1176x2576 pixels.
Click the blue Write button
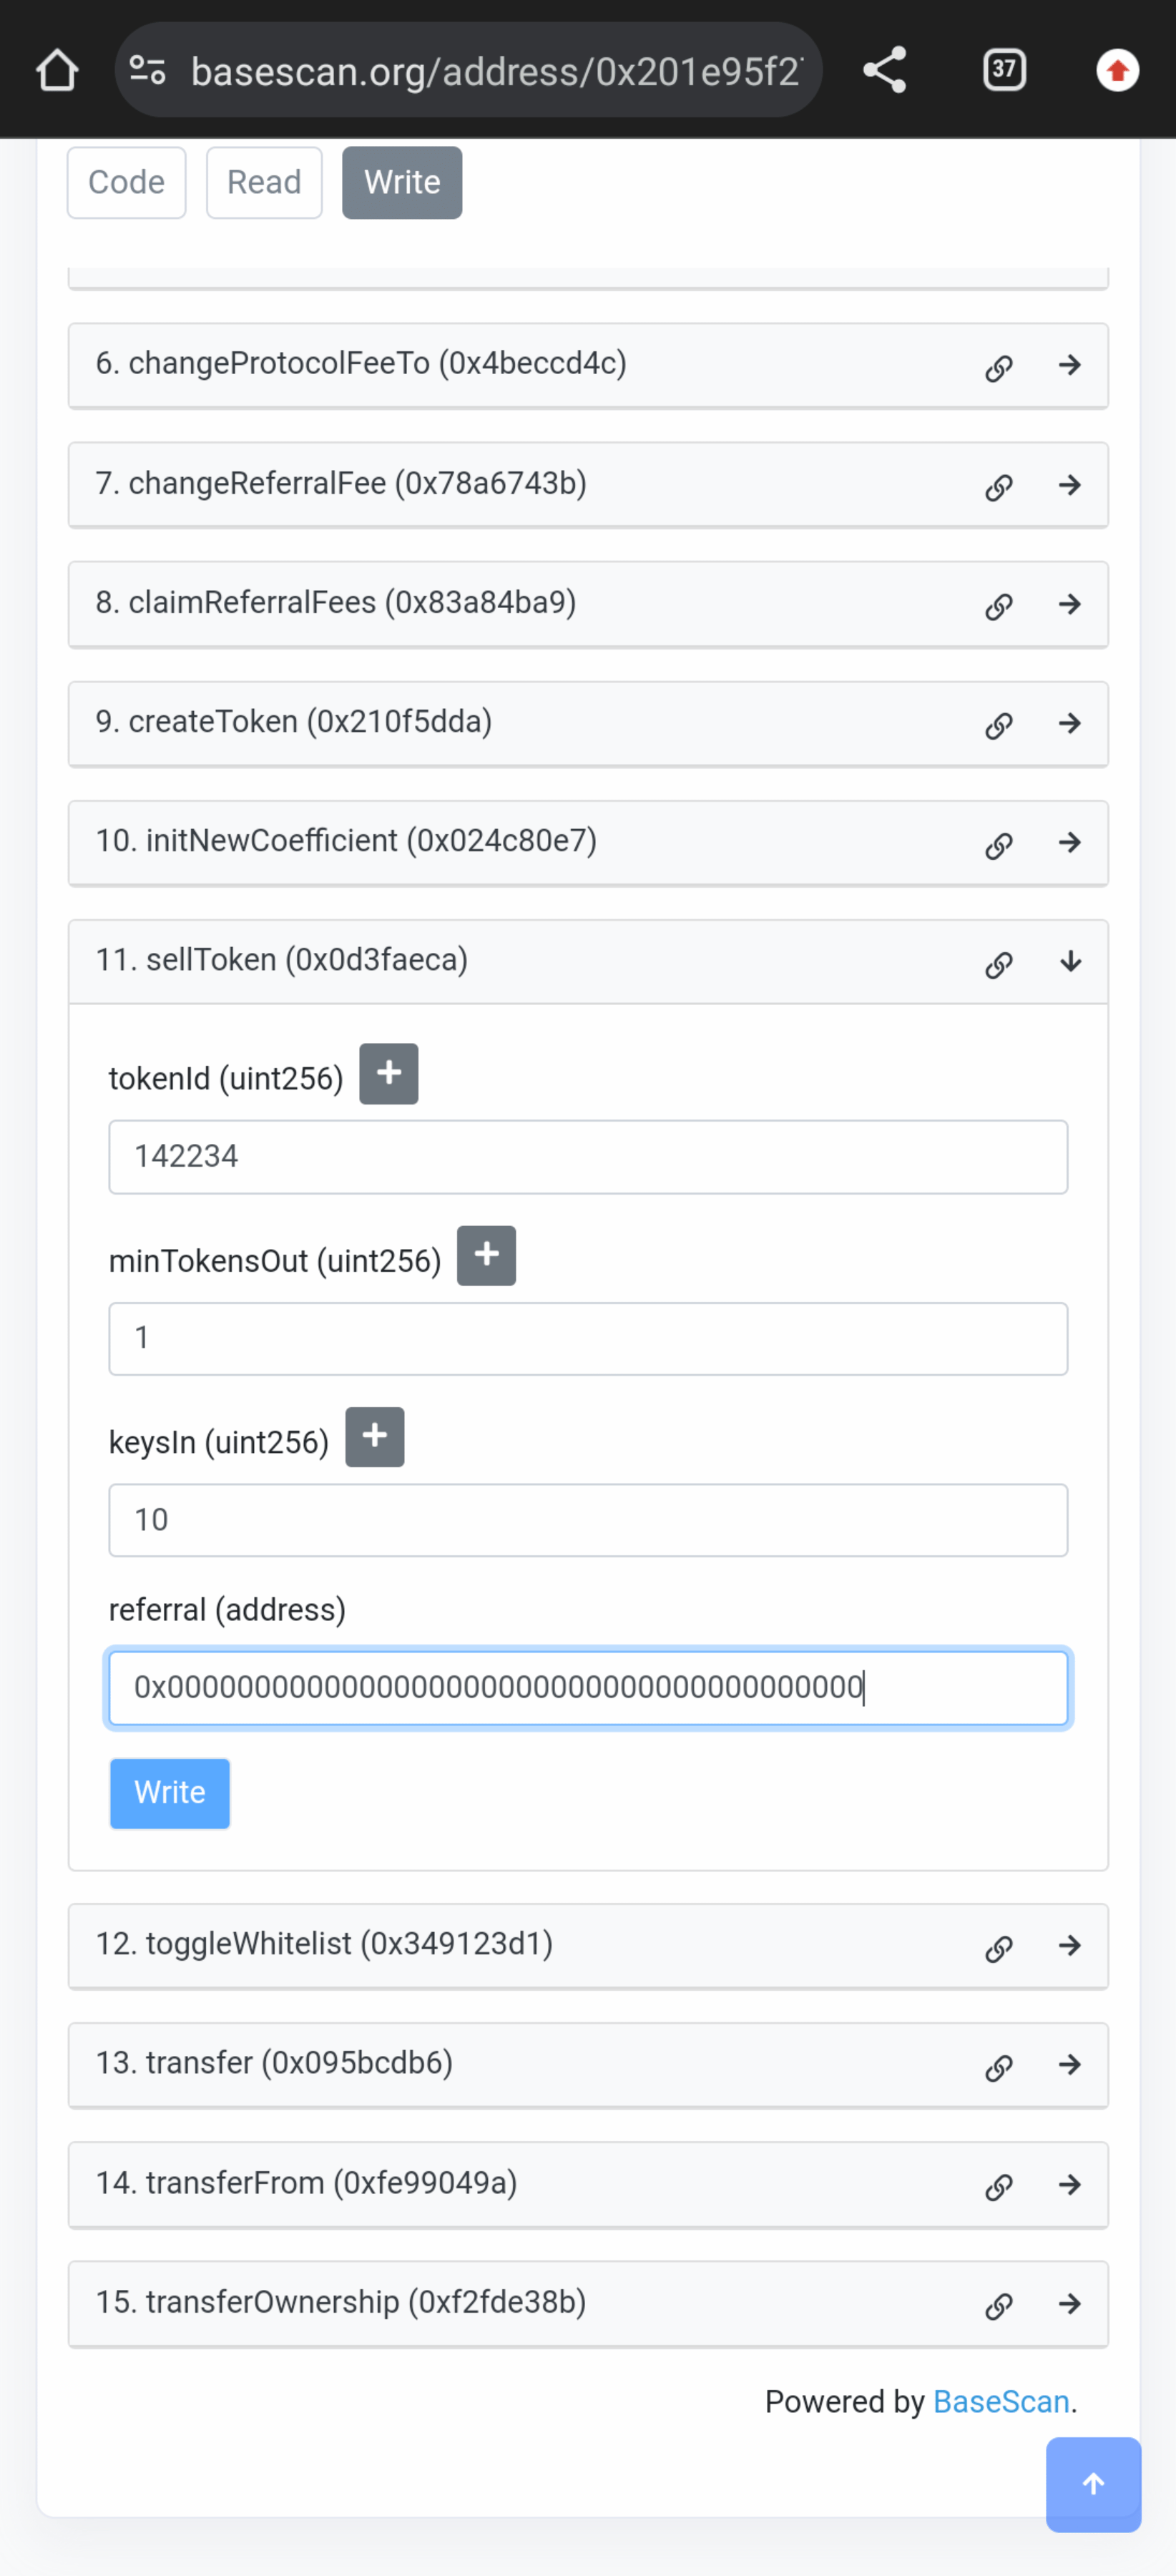tap(170, 1793)
